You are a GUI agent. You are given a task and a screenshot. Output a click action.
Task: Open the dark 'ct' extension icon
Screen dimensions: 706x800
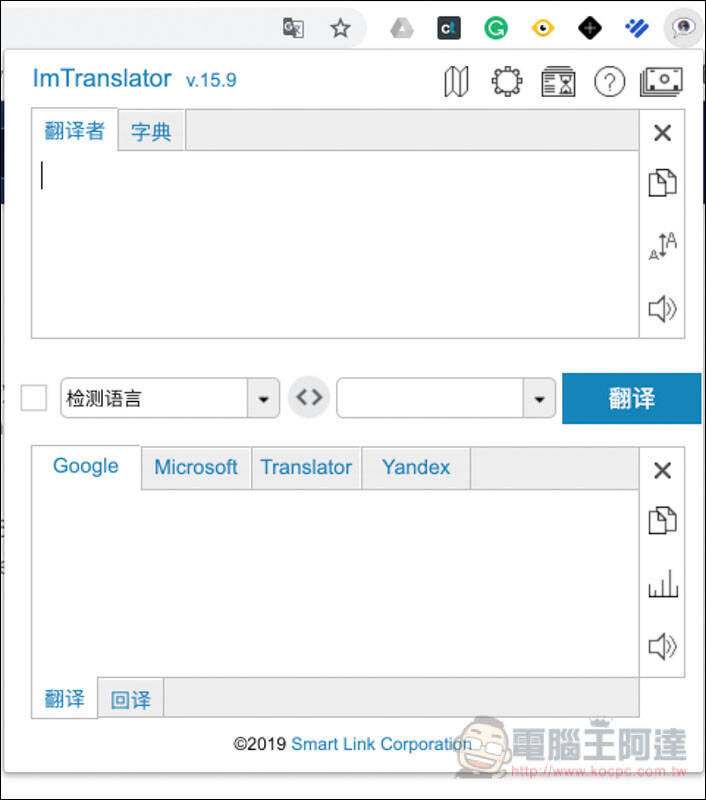click(x=449, y=28)
